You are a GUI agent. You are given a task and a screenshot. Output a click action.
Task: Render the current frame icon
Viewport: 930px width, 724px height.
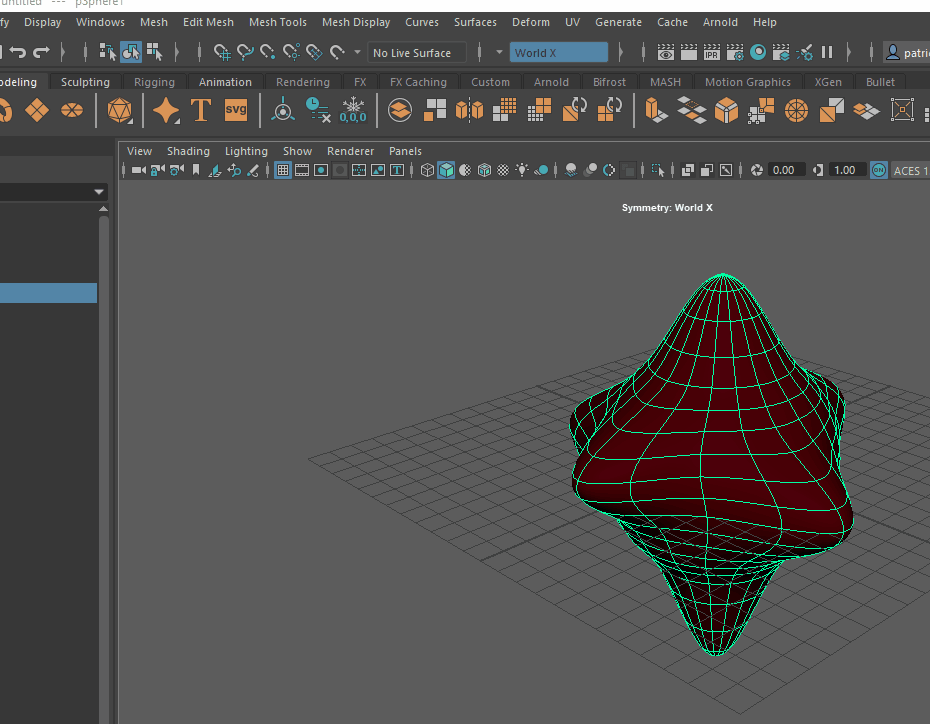[x=666, y=53]
